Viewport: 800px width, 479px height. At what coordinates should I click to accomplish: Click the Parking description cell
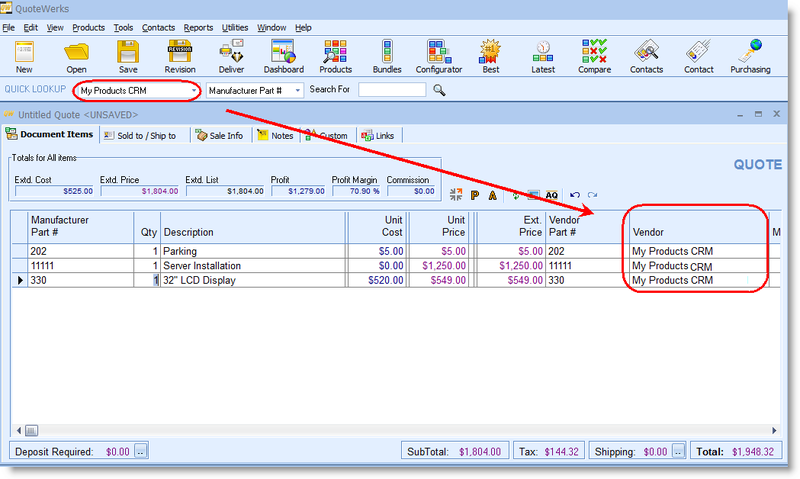click(254, 251)
